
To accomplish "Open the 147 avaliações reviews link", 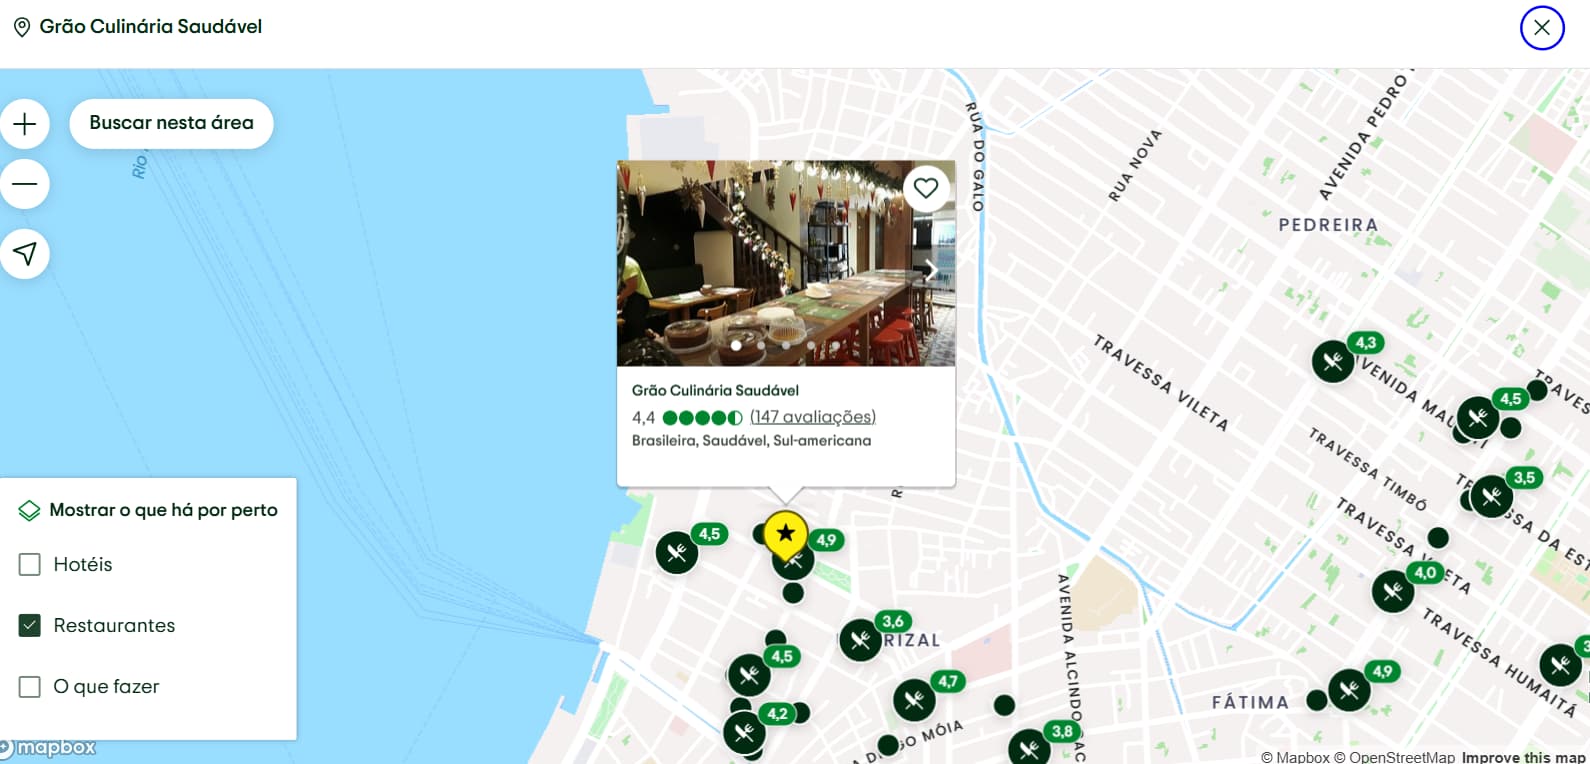I will pos(813,417).
